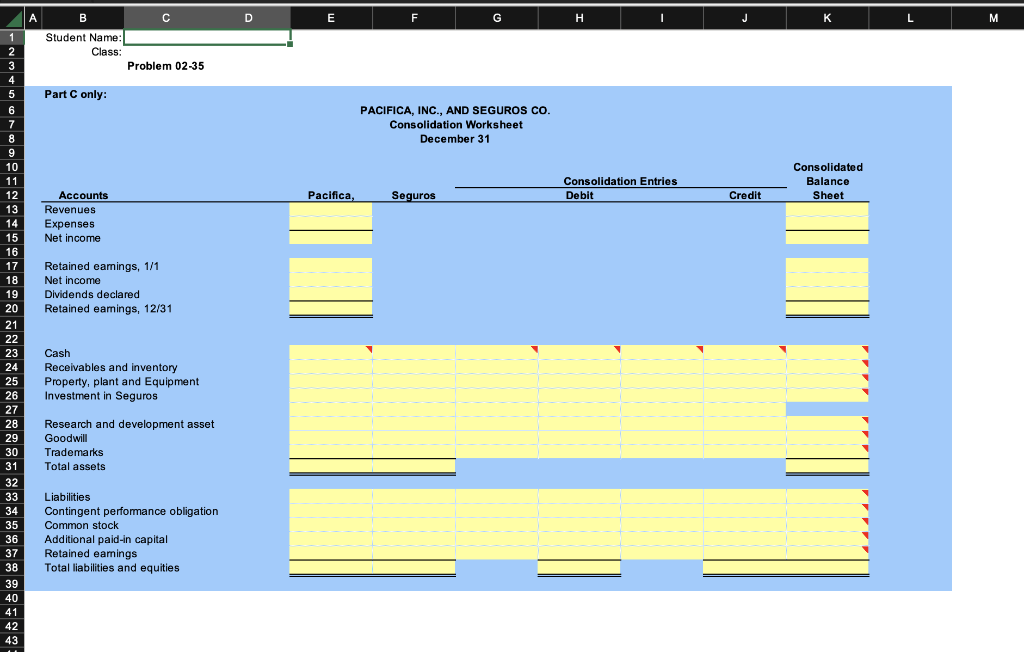Select row 13 header
Screen dimensions: 1024x652
point(12,210)
